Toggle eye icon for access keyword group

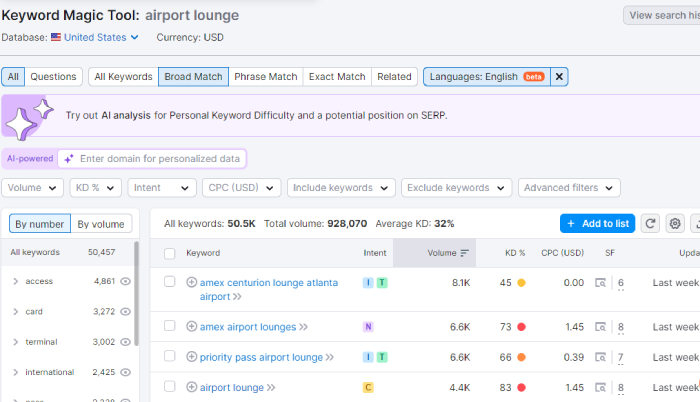(126, 282)
